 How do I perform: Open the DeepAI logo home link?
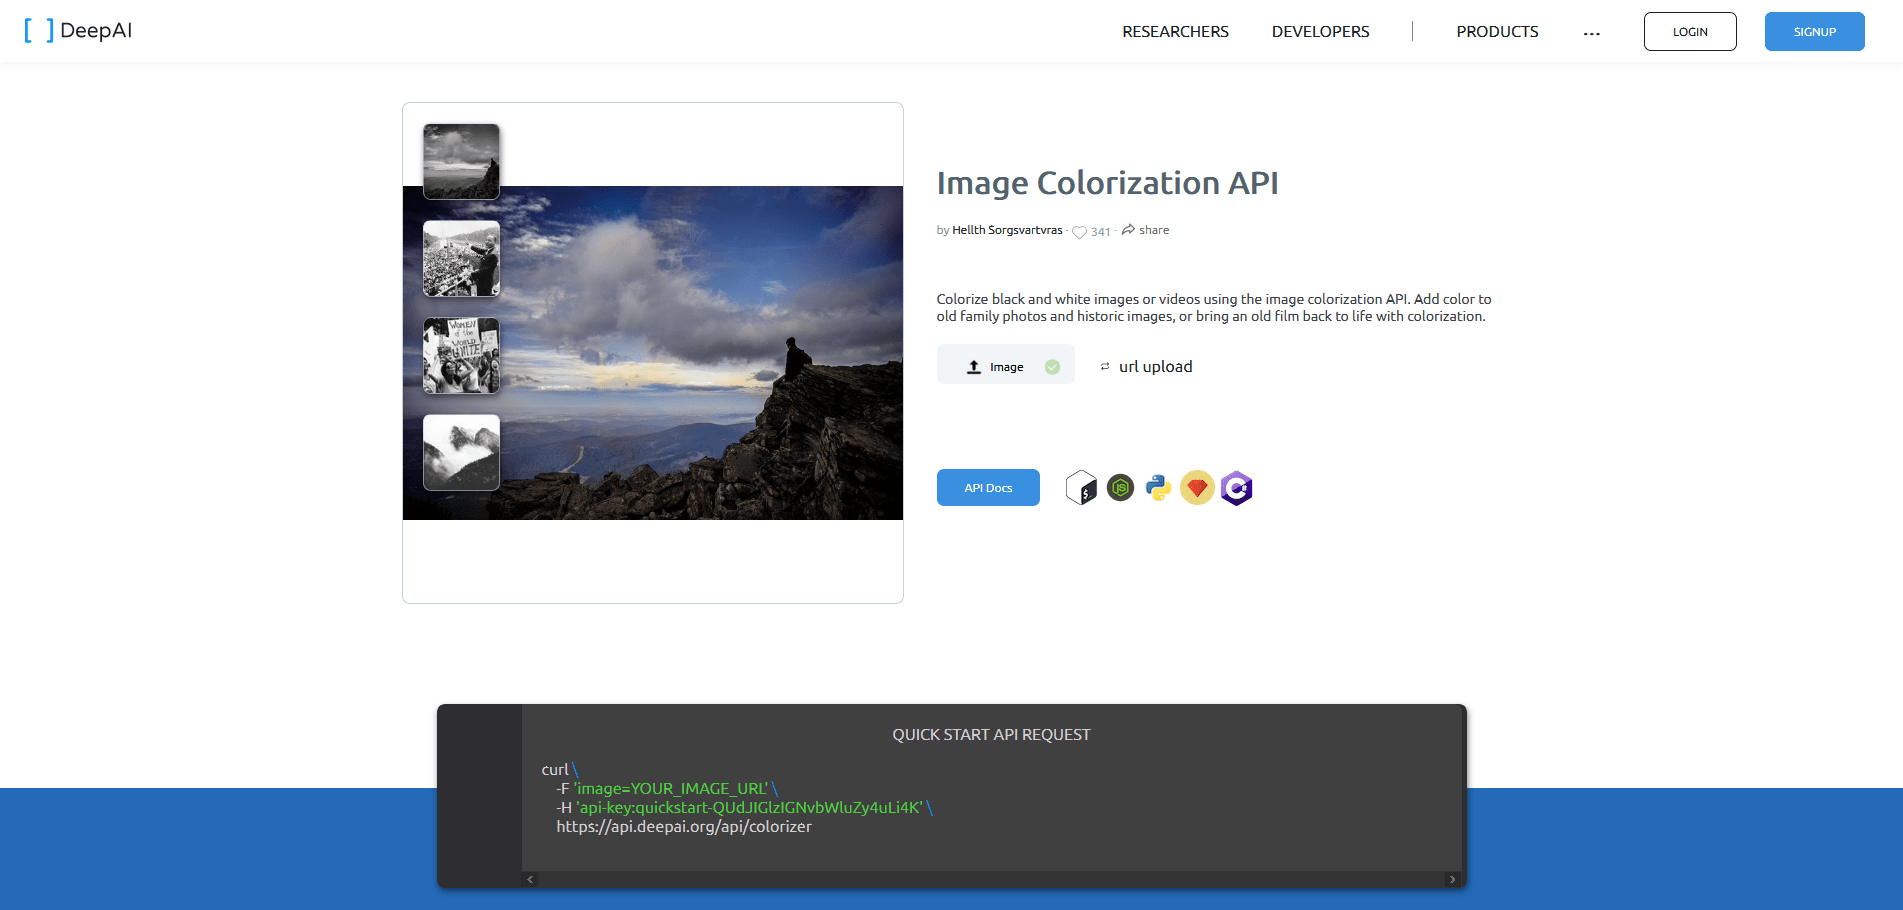(x=78, y=30)
